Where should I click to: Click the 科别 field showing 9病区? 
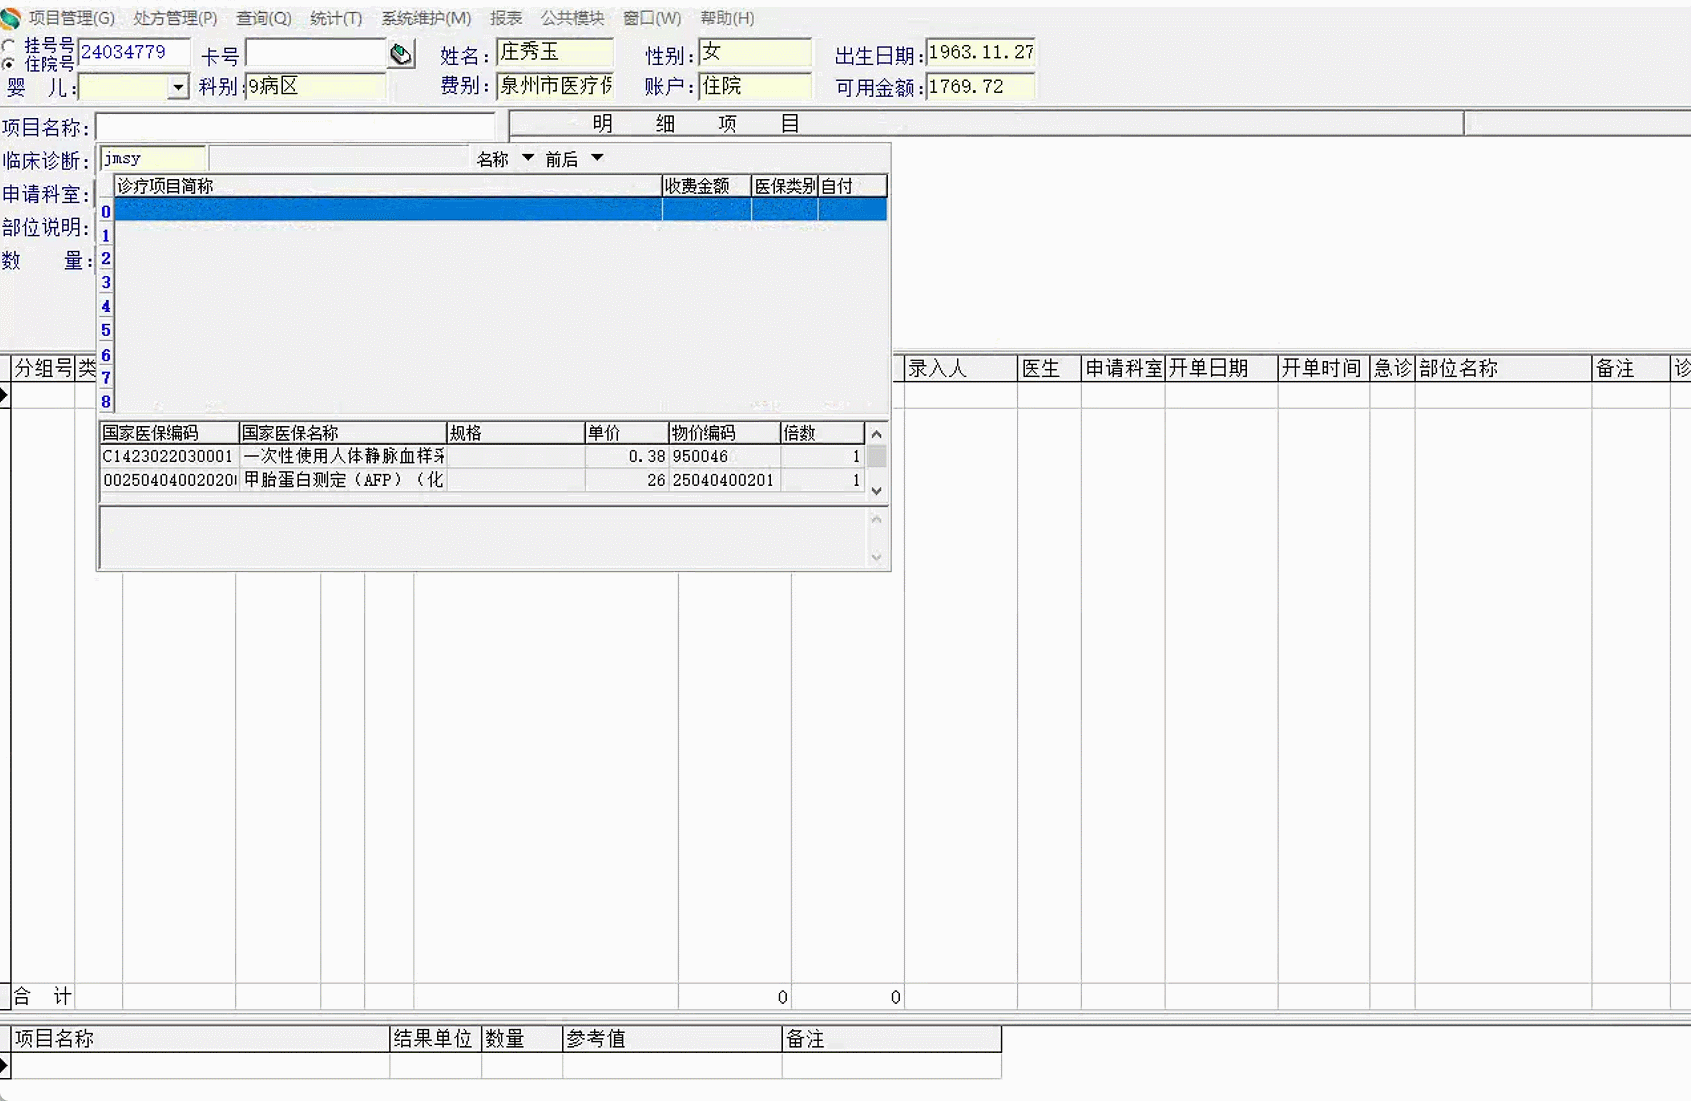pyautogui.click(x=315, y=87)
